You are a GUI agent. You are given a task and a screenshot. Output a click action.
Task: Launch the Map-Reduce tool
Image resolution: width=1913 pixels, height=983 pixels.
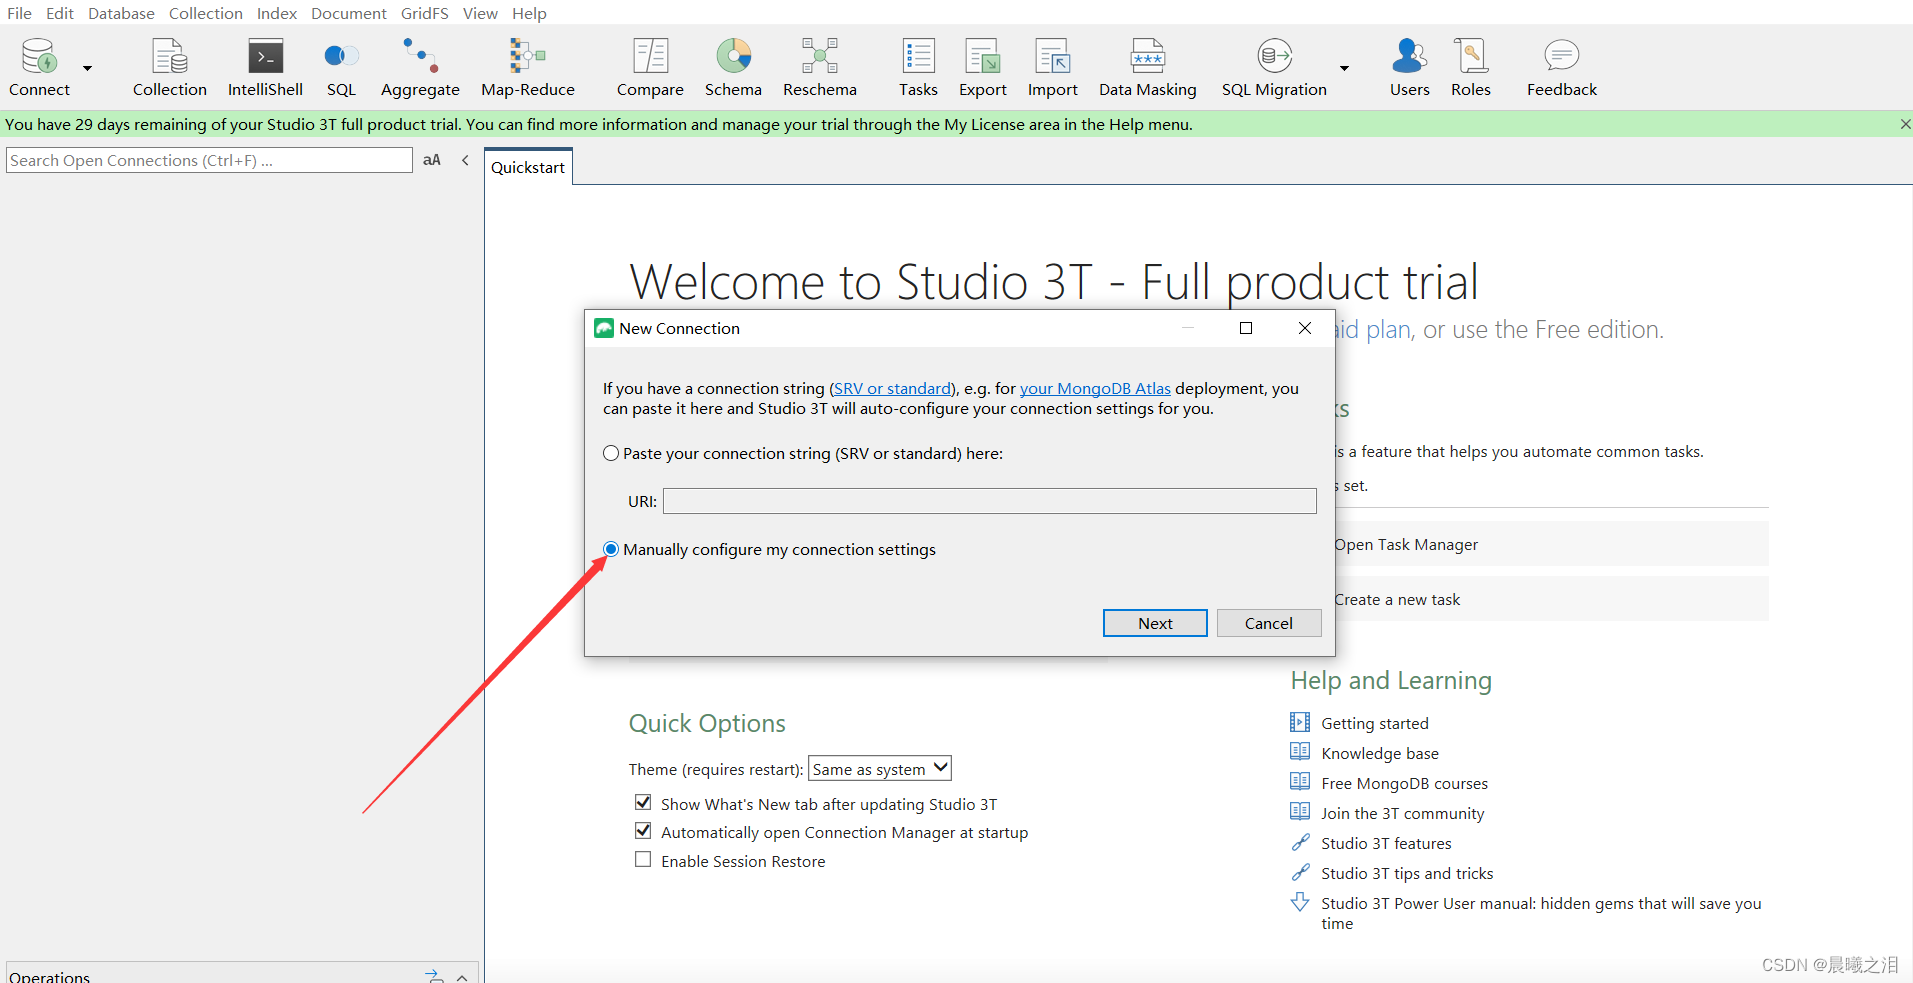[x=527, y=67]
